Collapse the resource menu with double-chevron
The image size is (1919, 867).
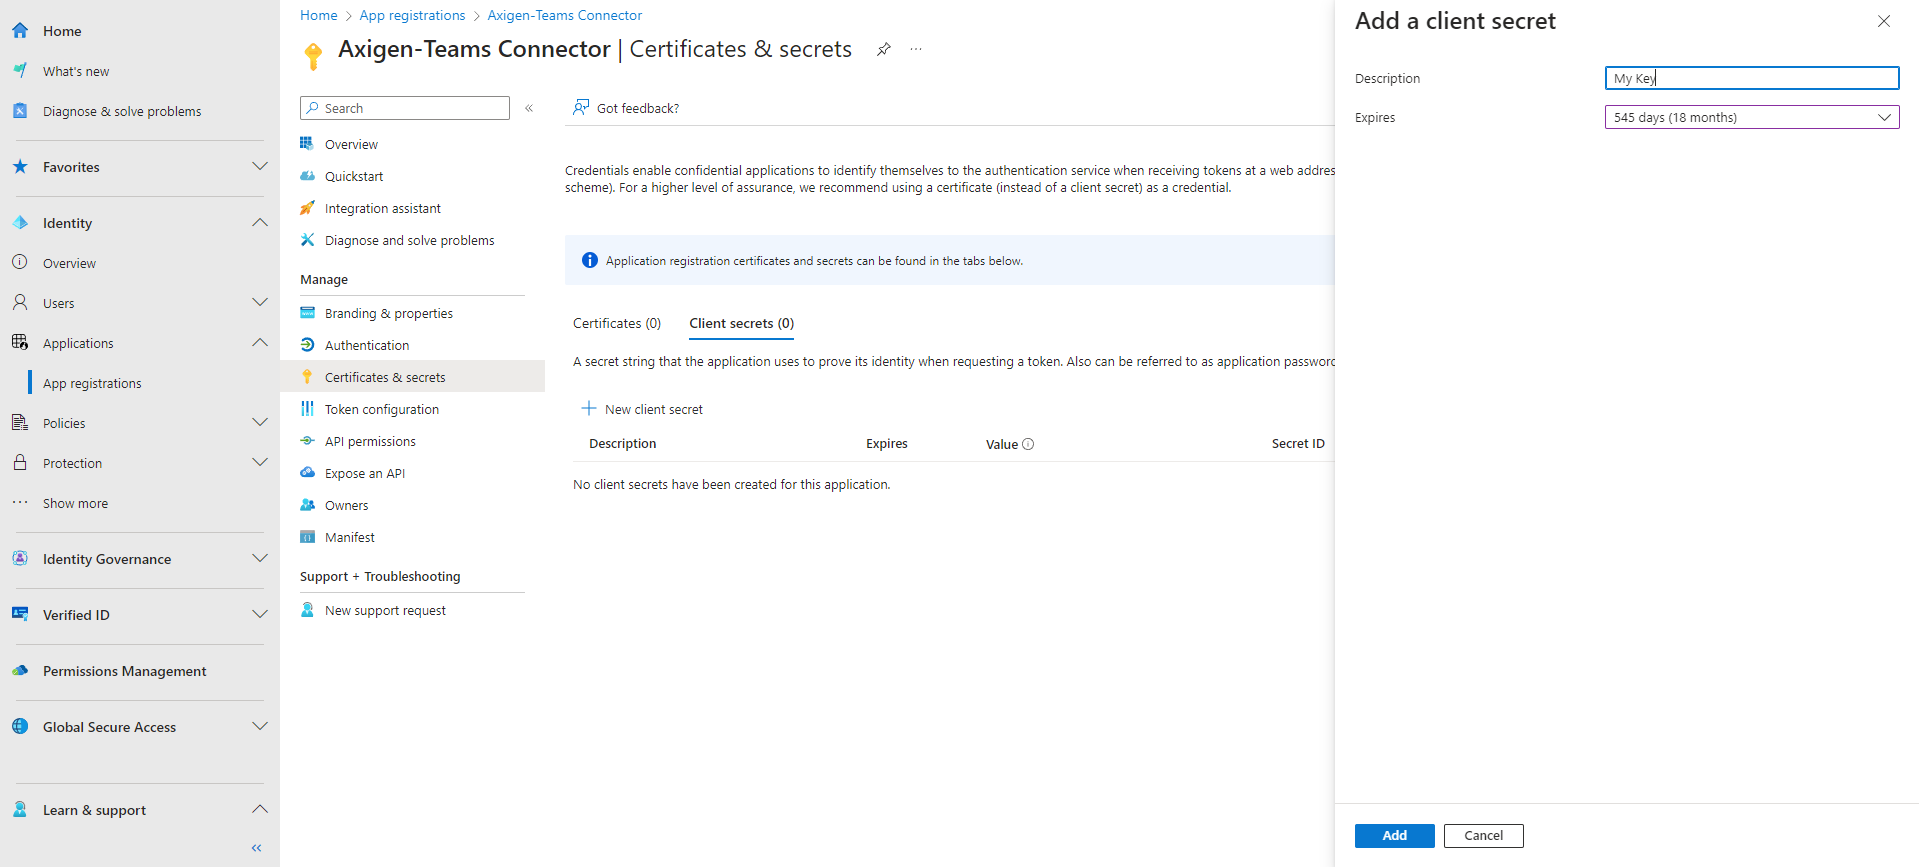click(x=529, y=108)
